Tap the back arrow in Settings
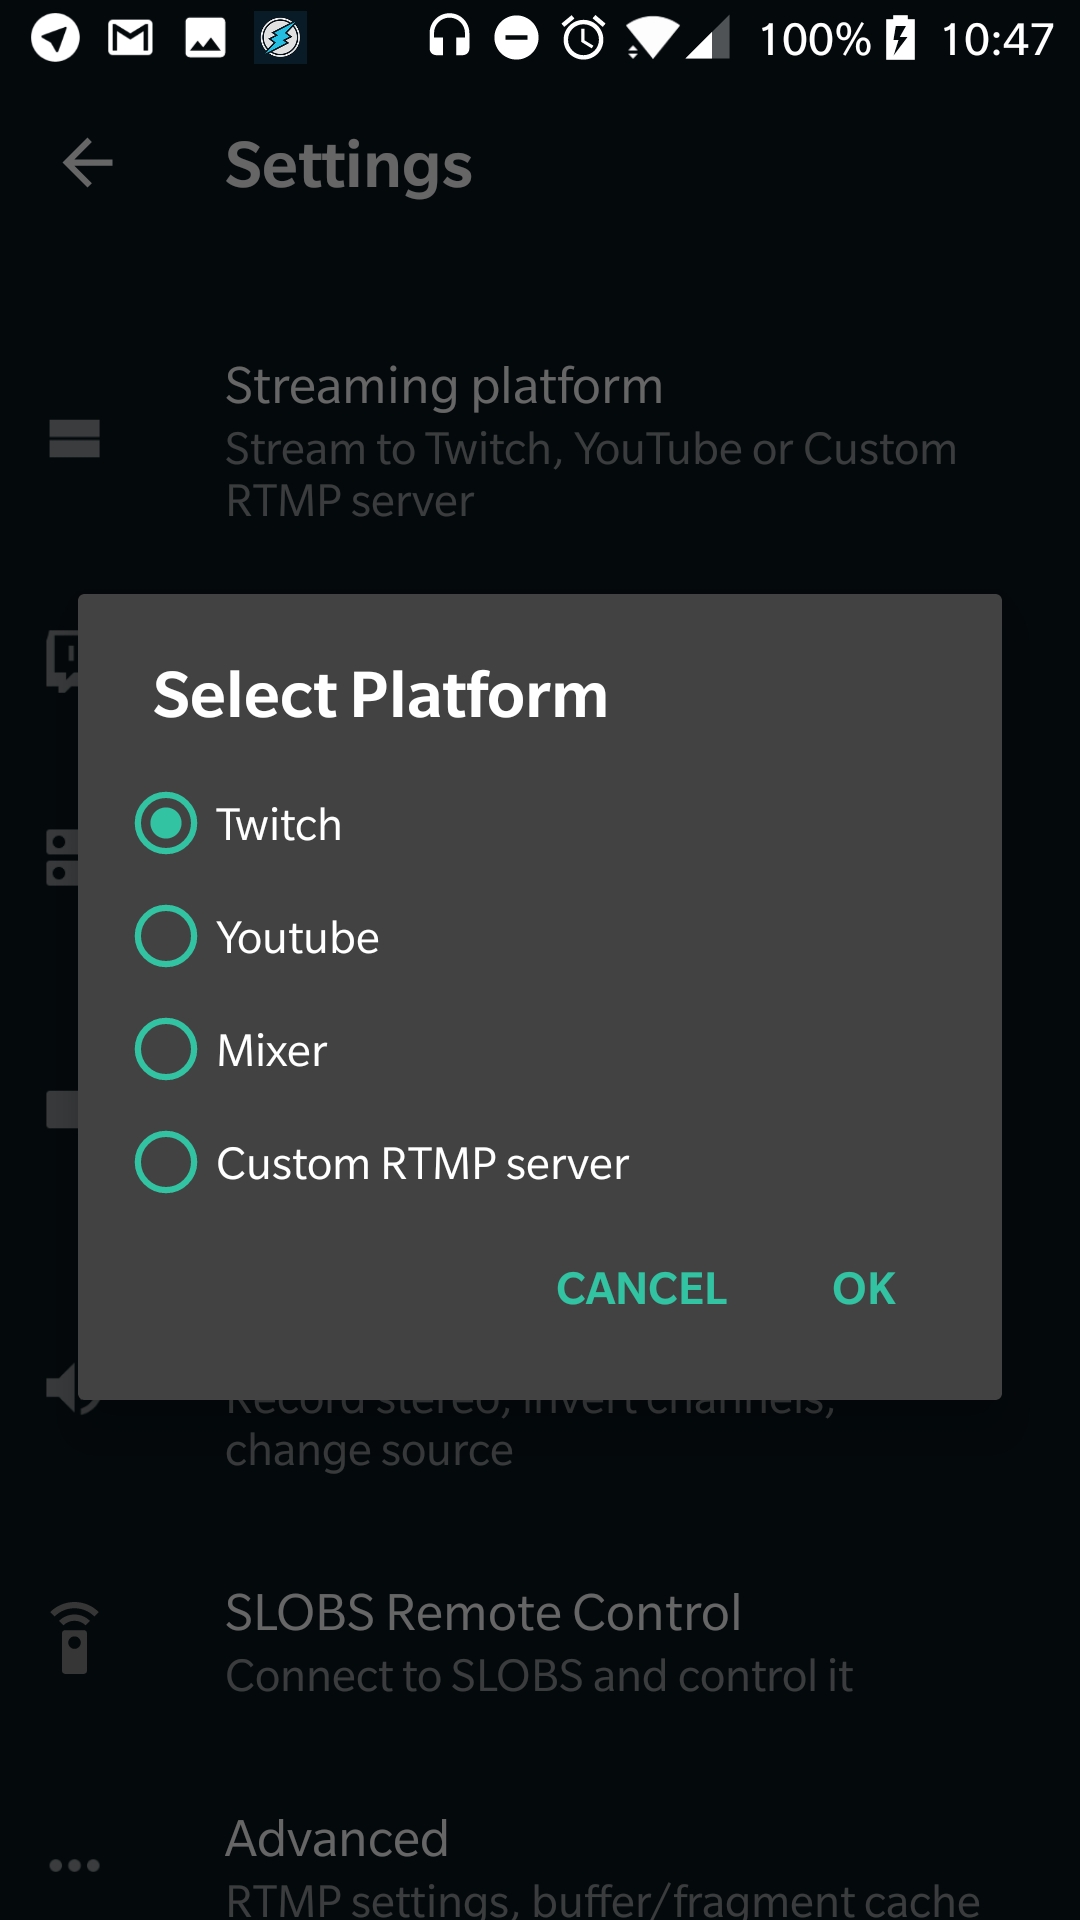Screen dimensions: 1080x1920 [x=87, y=163]
